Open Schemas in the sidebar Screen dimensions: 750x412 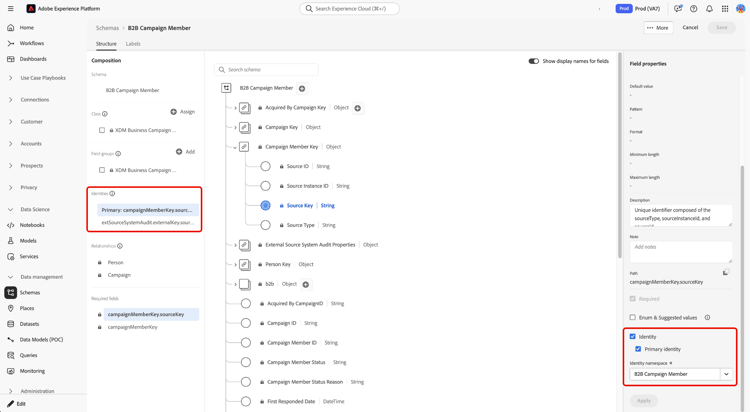[30, 292]
